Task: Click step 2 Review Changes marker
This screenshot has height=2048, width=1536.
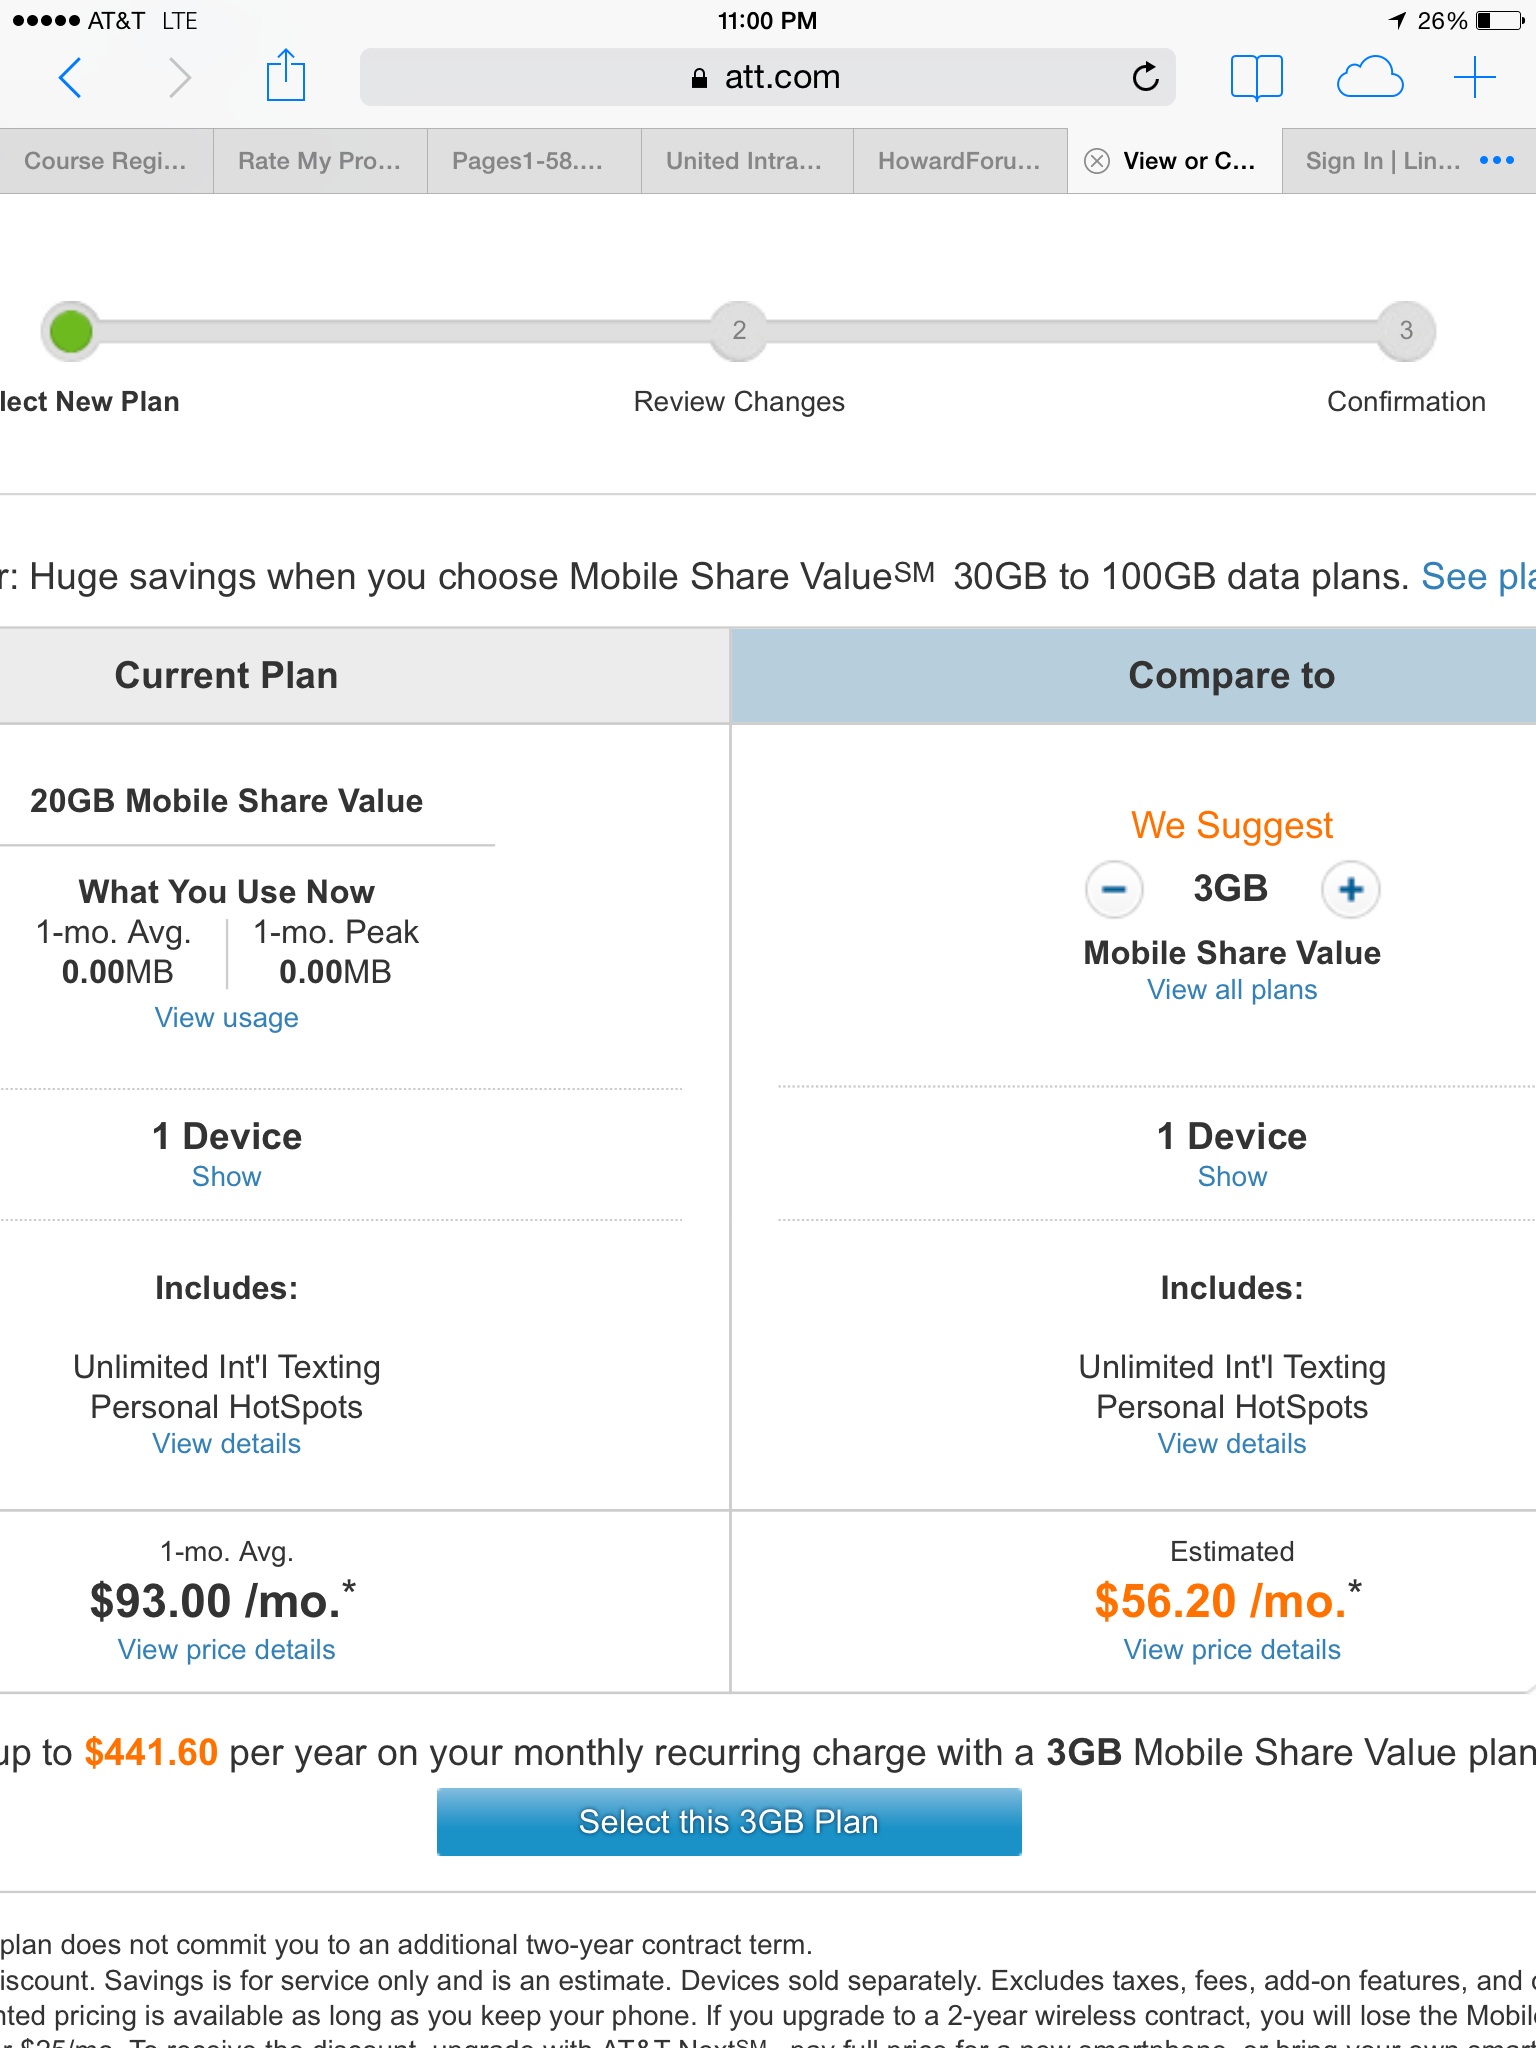Action: [x=739, y=331]
